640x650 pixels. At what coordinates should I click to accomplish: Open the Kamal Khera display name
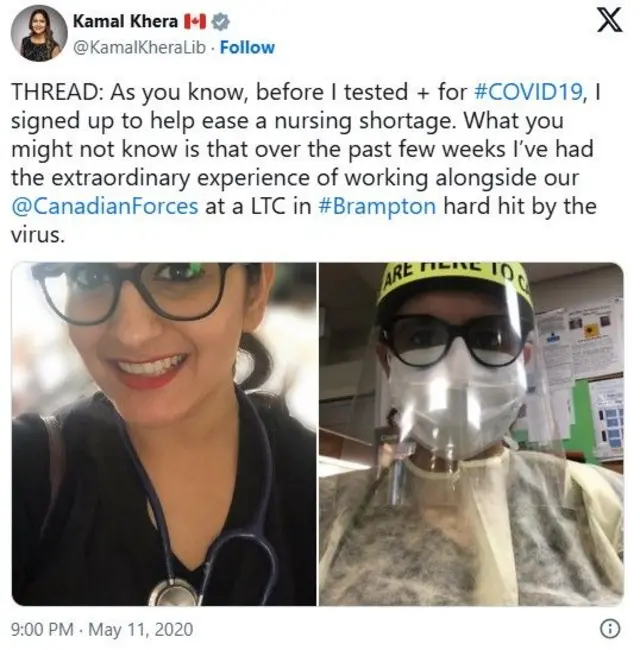(125, 21)
